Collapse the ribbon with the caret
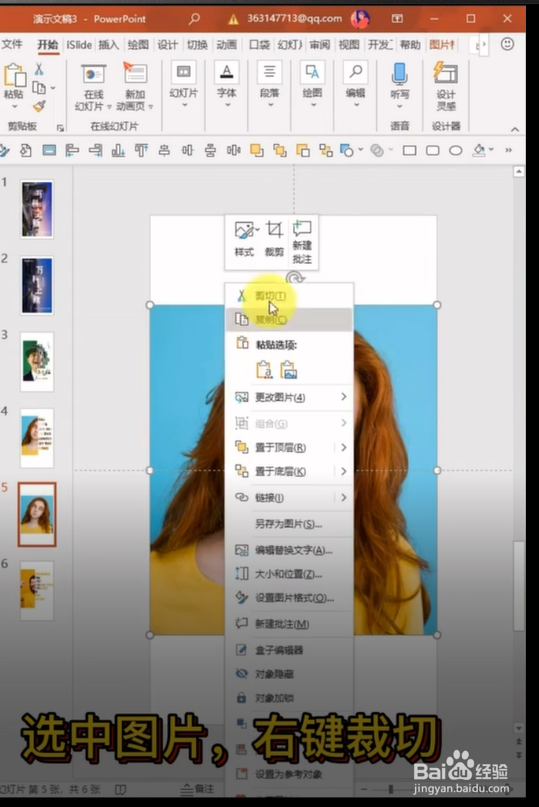This screenshot has width=539, height=807. (515, 129)
